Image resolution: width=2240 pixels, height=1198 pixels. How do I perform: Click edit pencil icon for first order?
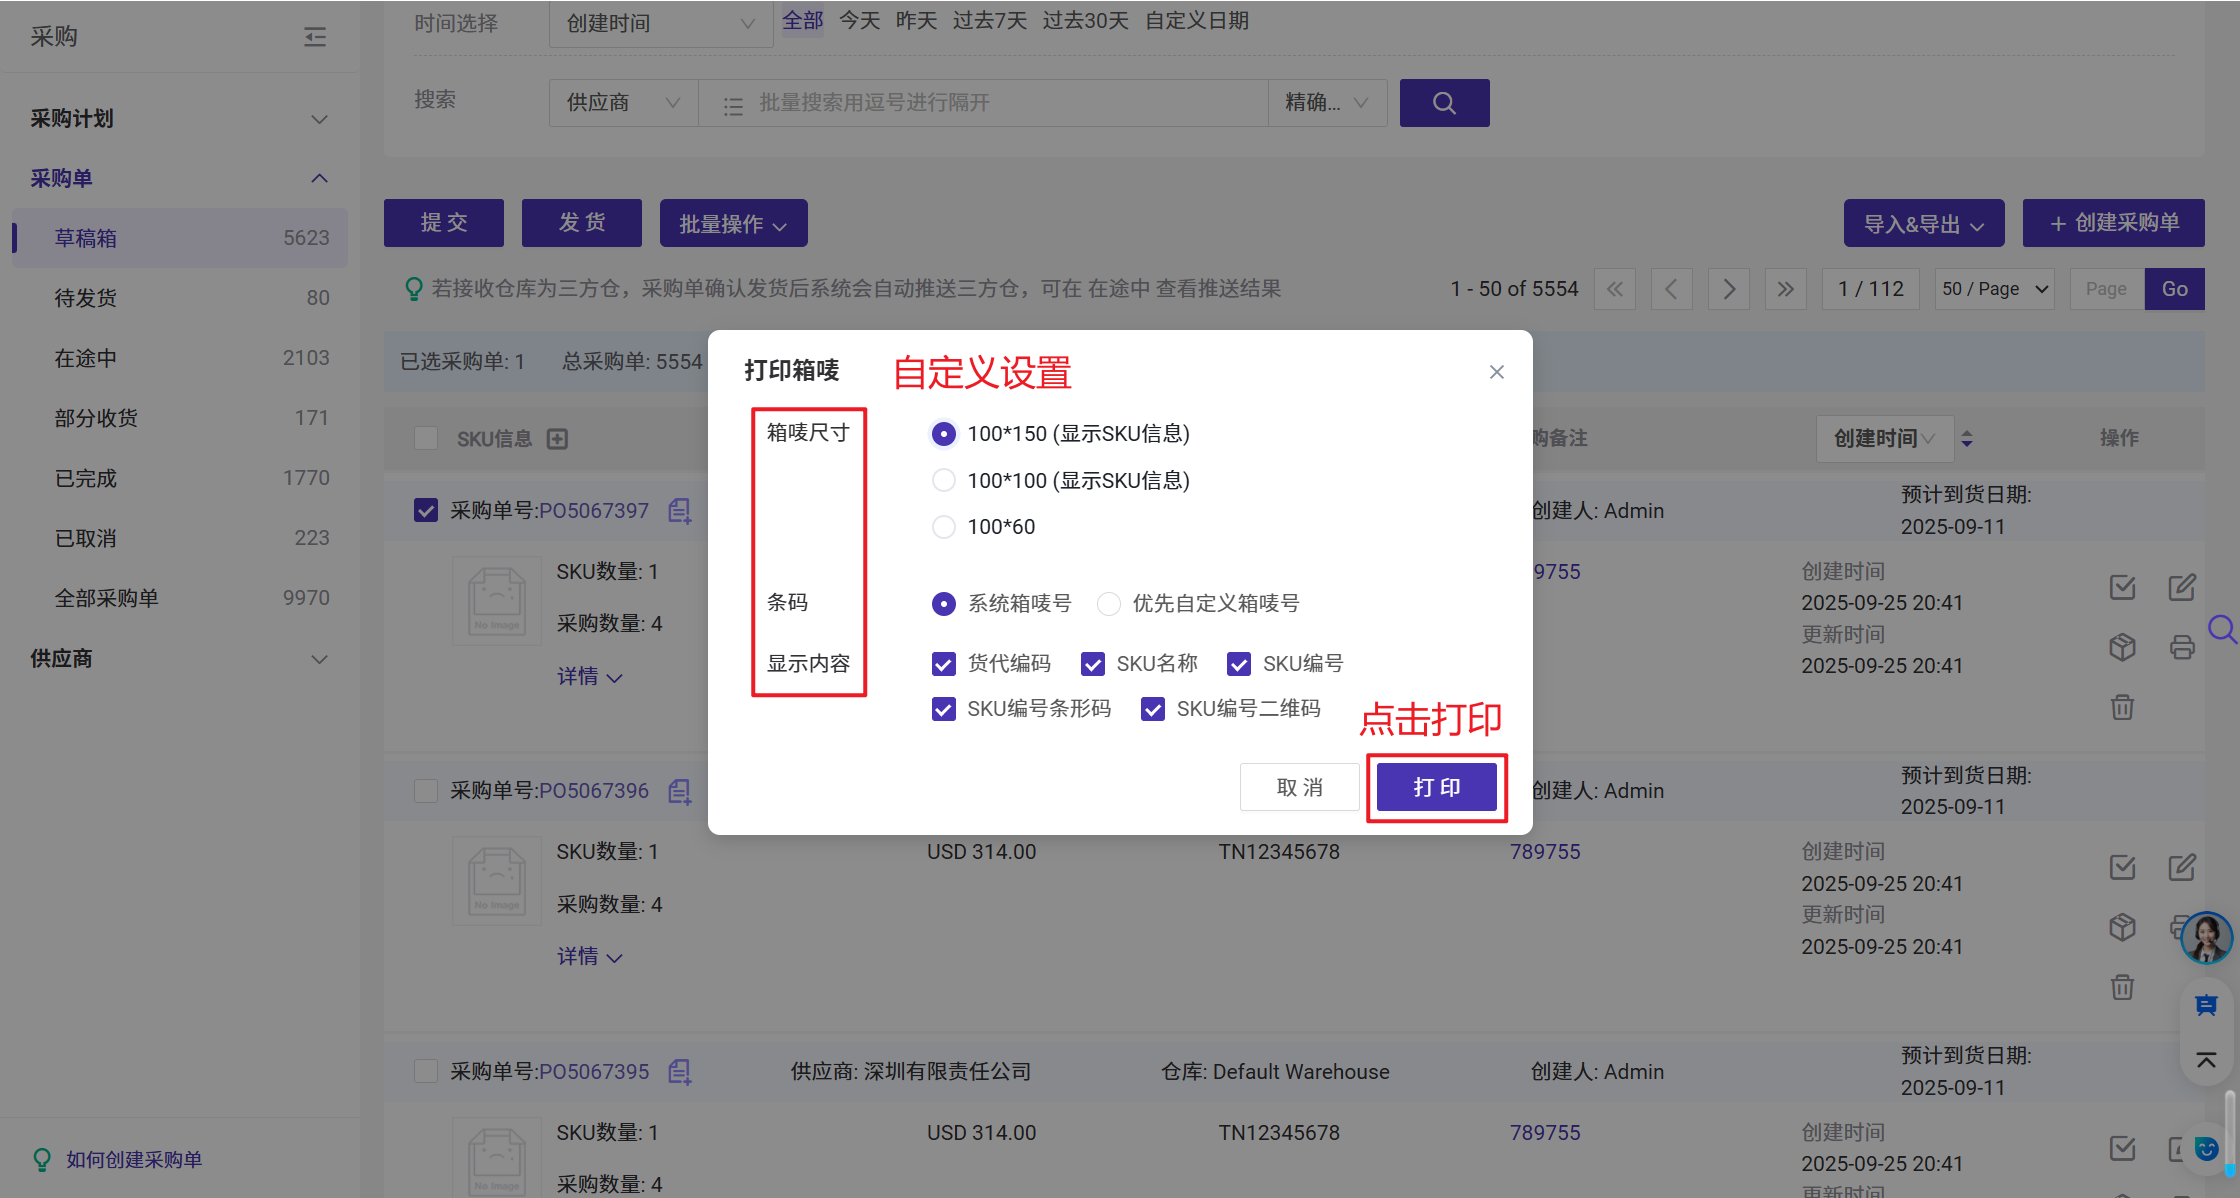[2182, 587]
